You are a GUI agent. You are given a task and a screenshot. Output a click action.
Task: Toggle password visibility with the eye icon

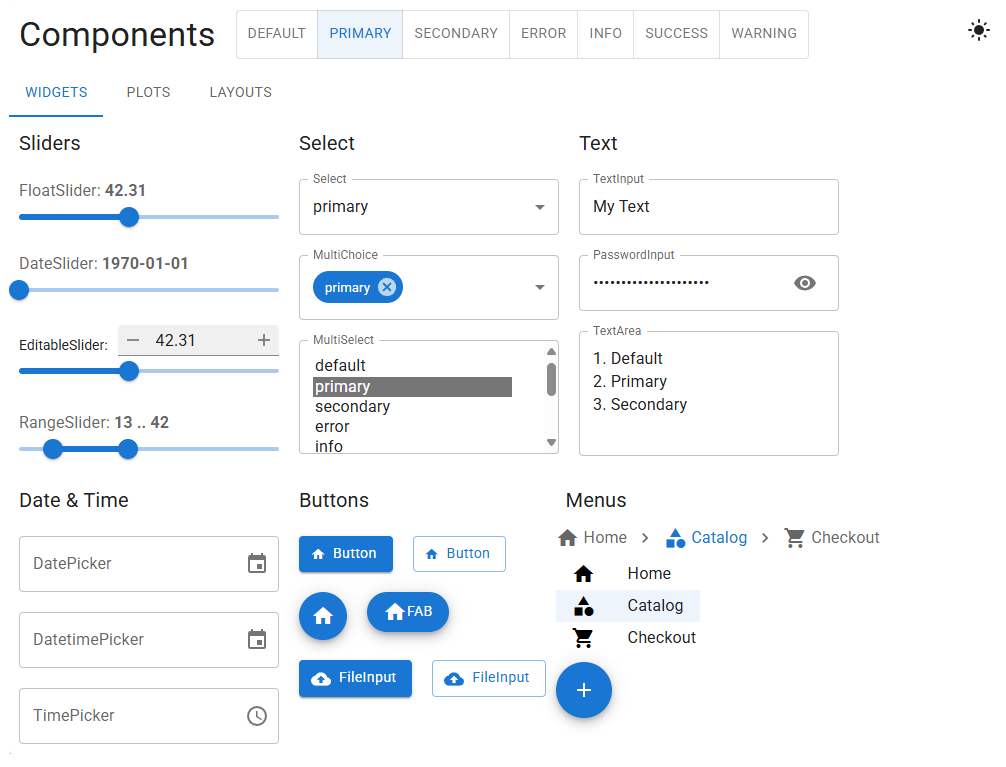(804, 283)
